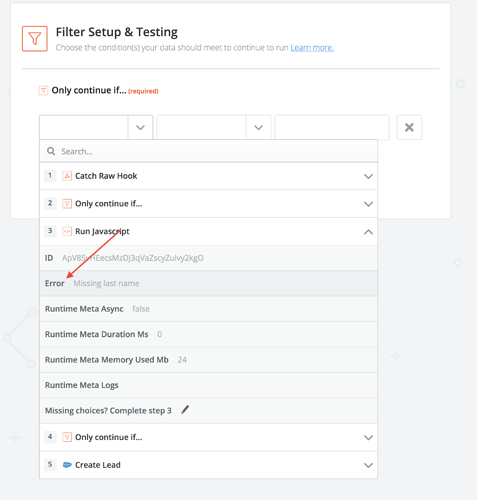Click the empty value input field
The image size is (477, 500).
(332, 127)
